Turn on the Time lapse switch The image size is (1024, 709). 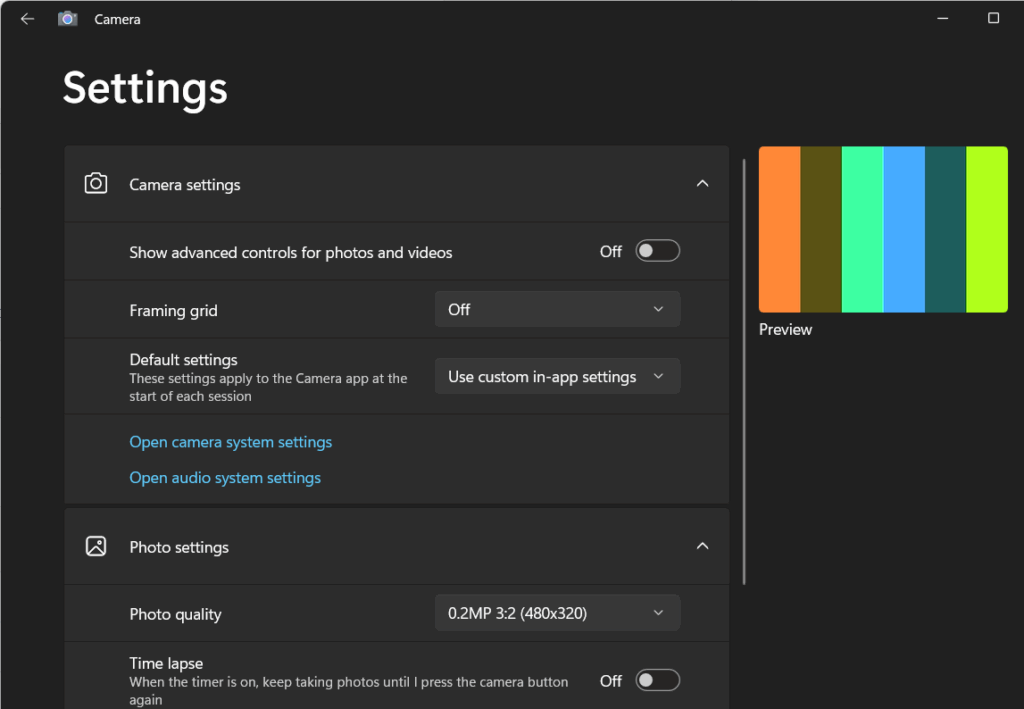[657, 681]
